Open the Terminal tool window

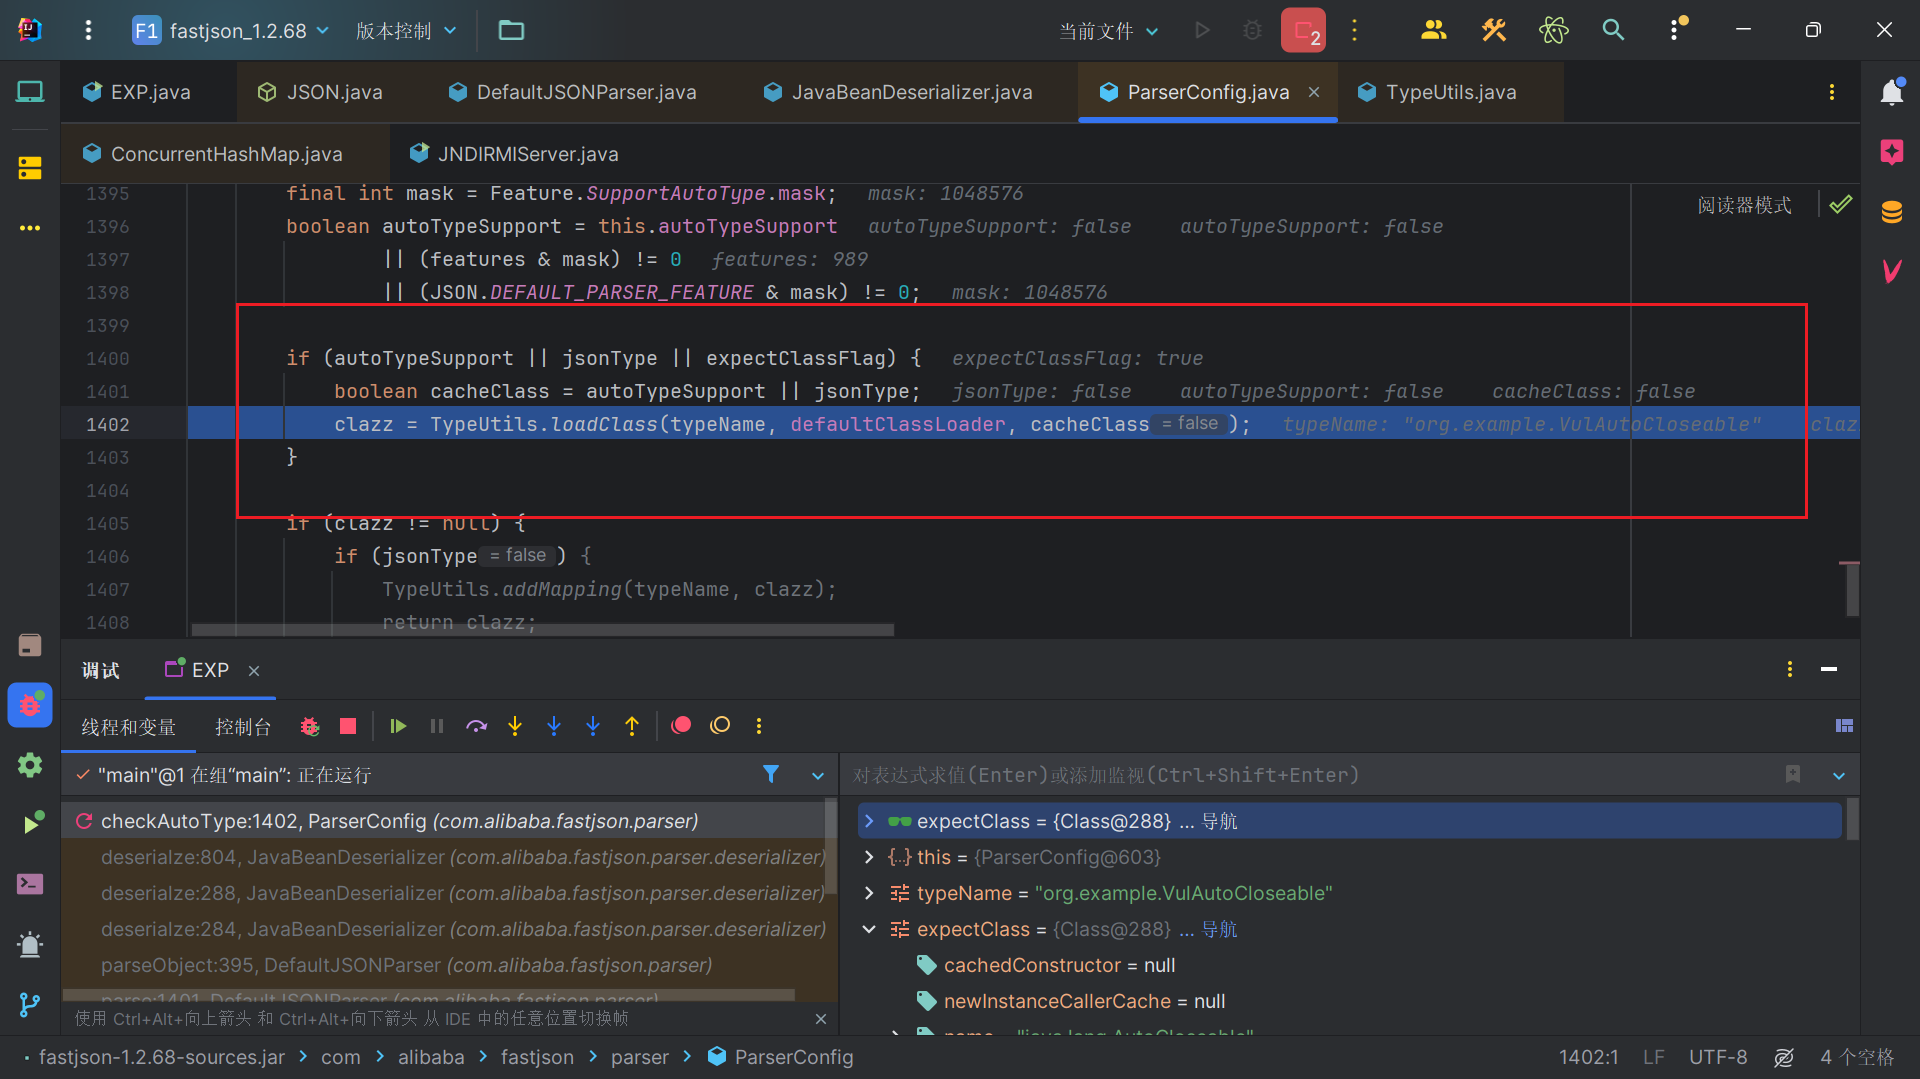[x=30, y=884]
